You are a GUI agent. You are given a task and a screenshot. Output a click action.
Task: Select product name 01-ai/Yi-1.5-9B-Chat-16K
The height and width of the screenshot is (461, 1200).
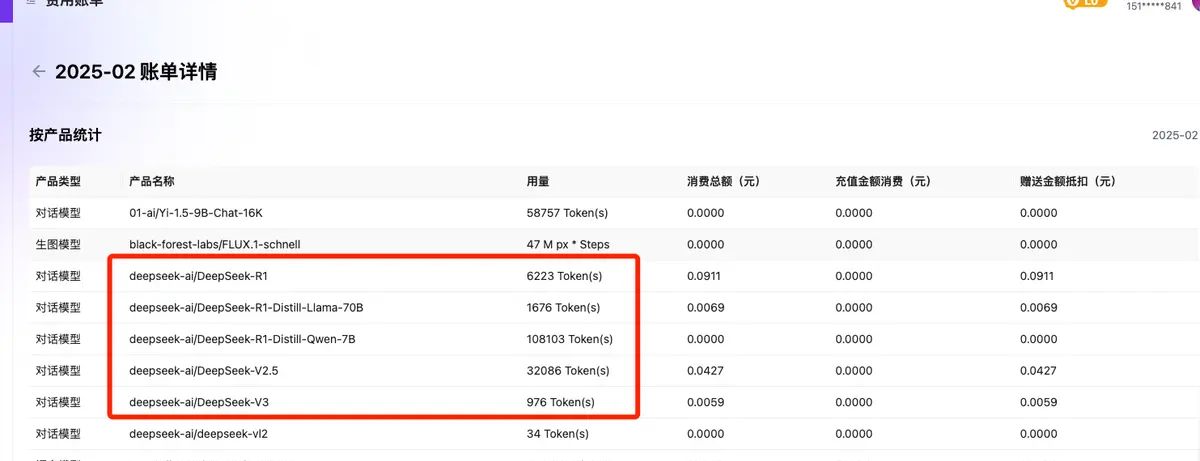(196, 213)
